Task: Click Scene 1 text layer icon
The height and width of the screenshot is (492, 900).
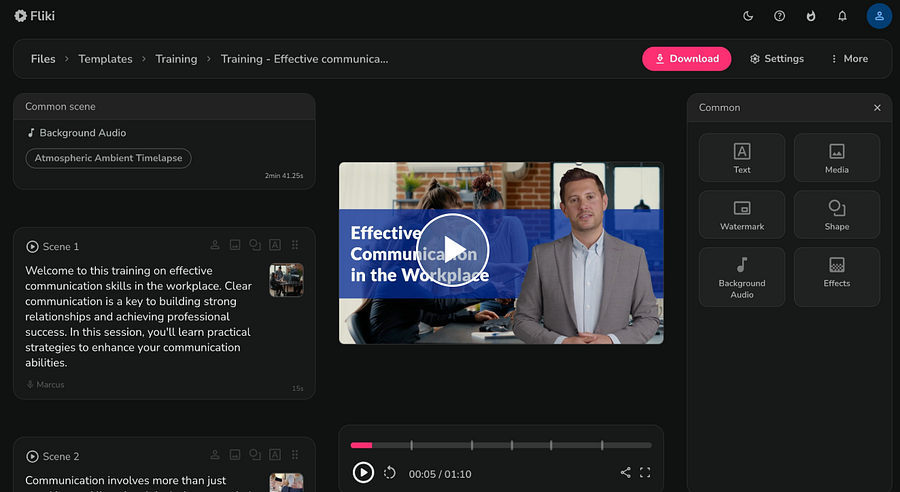Action: pos(275,245)
